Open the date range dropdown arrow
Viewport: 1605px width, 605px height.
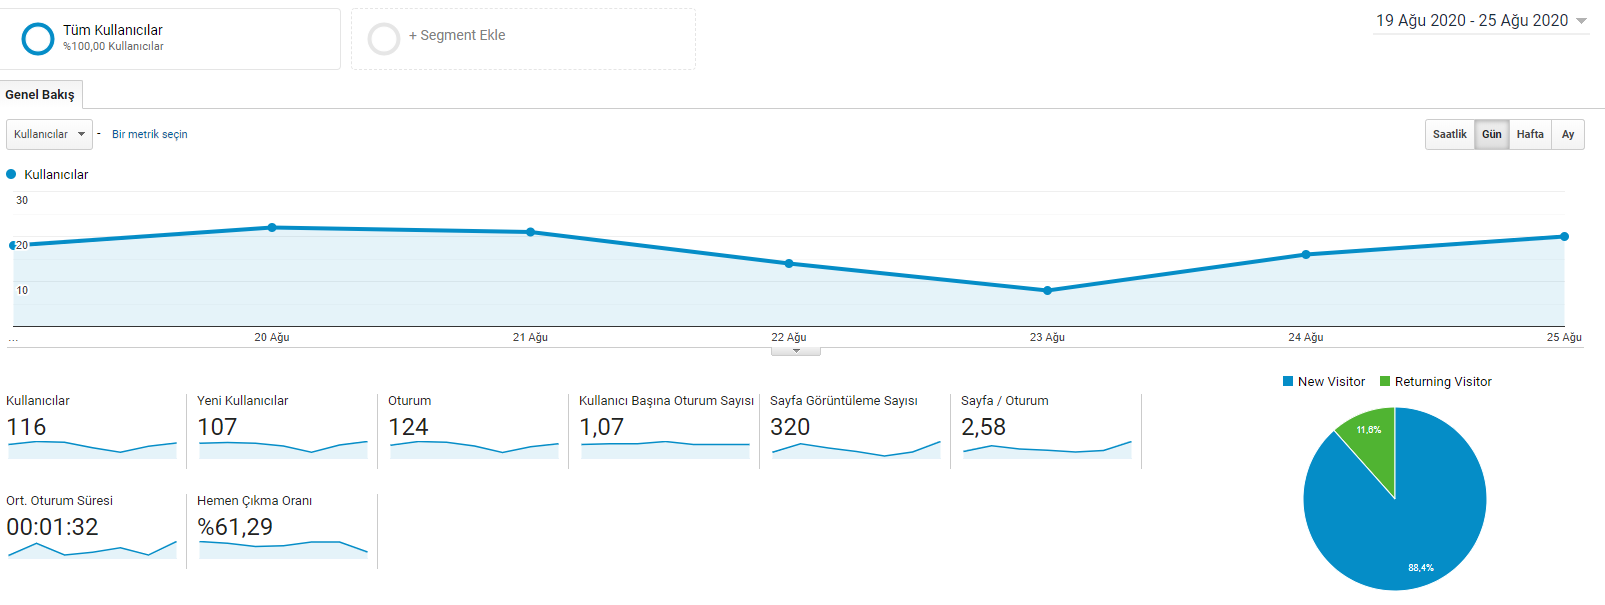tap(1581, 21)
